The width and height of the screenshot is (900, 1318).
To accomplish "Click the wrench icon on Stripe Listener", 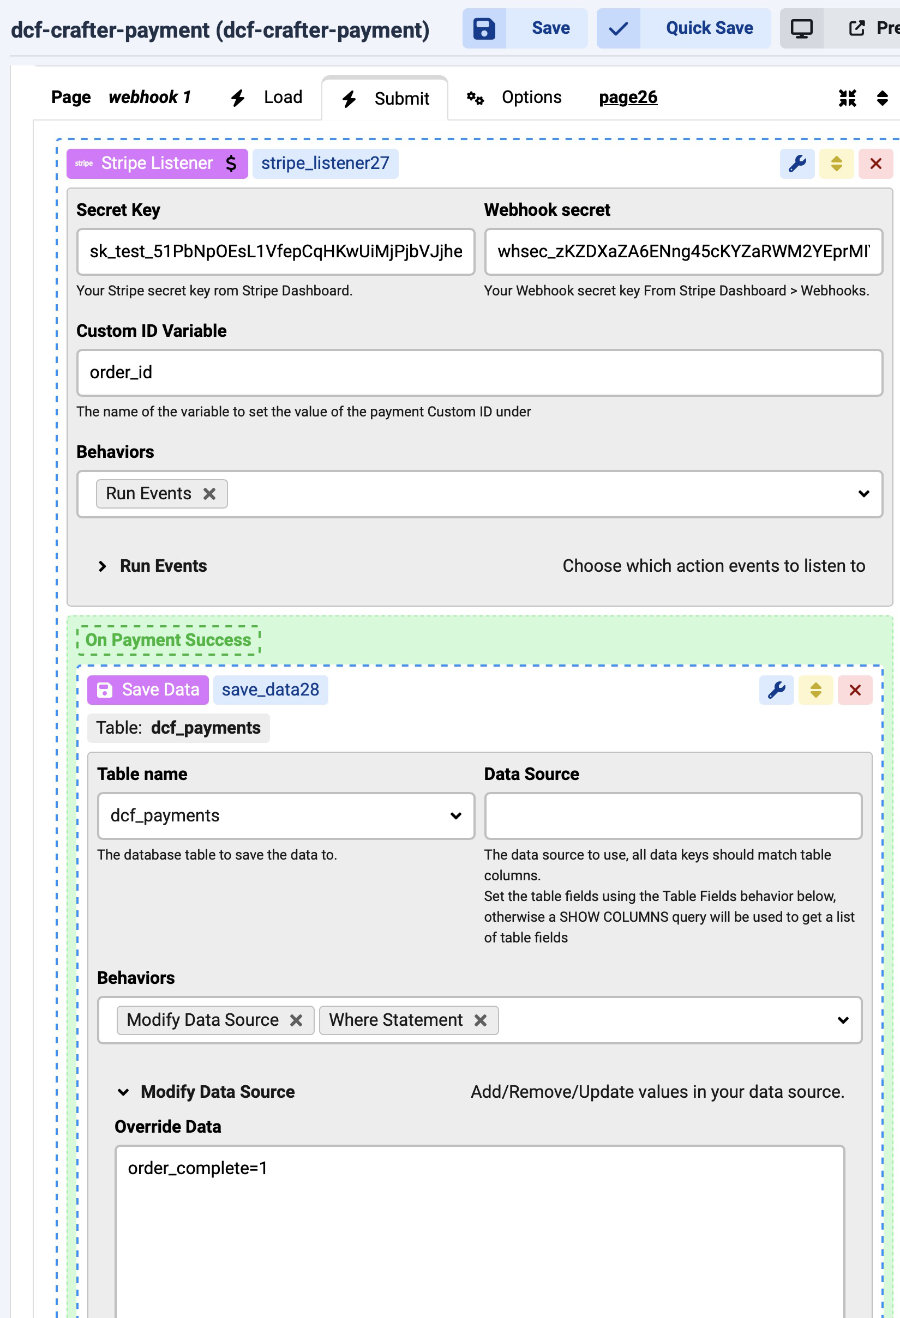I will pyautogui.click(x=797, y=164).
